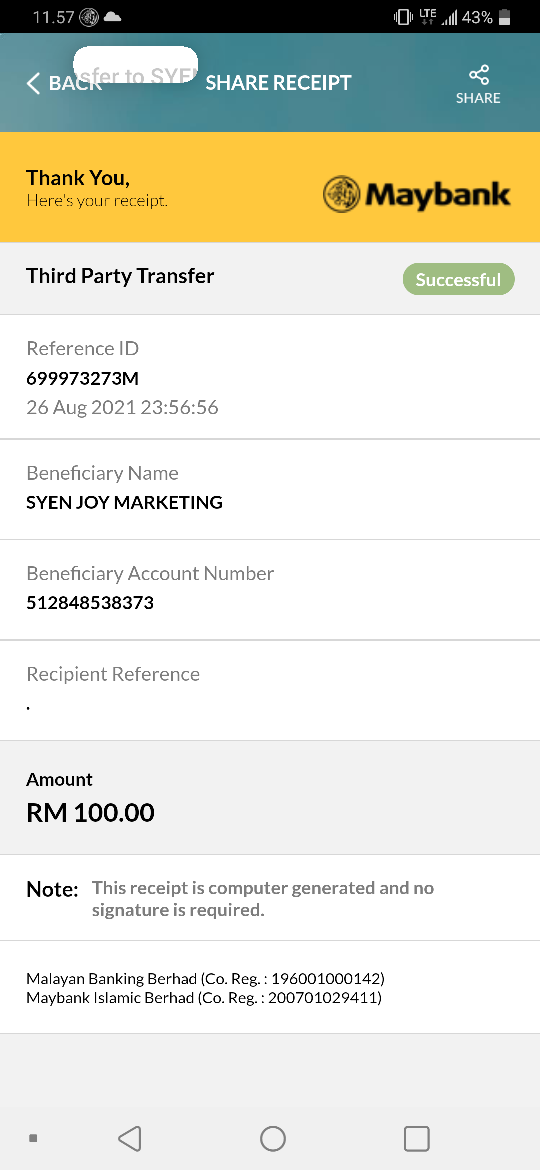Tap the small dot at the navigation bar's left
Screen dimensions: 540x1170
33,1139
